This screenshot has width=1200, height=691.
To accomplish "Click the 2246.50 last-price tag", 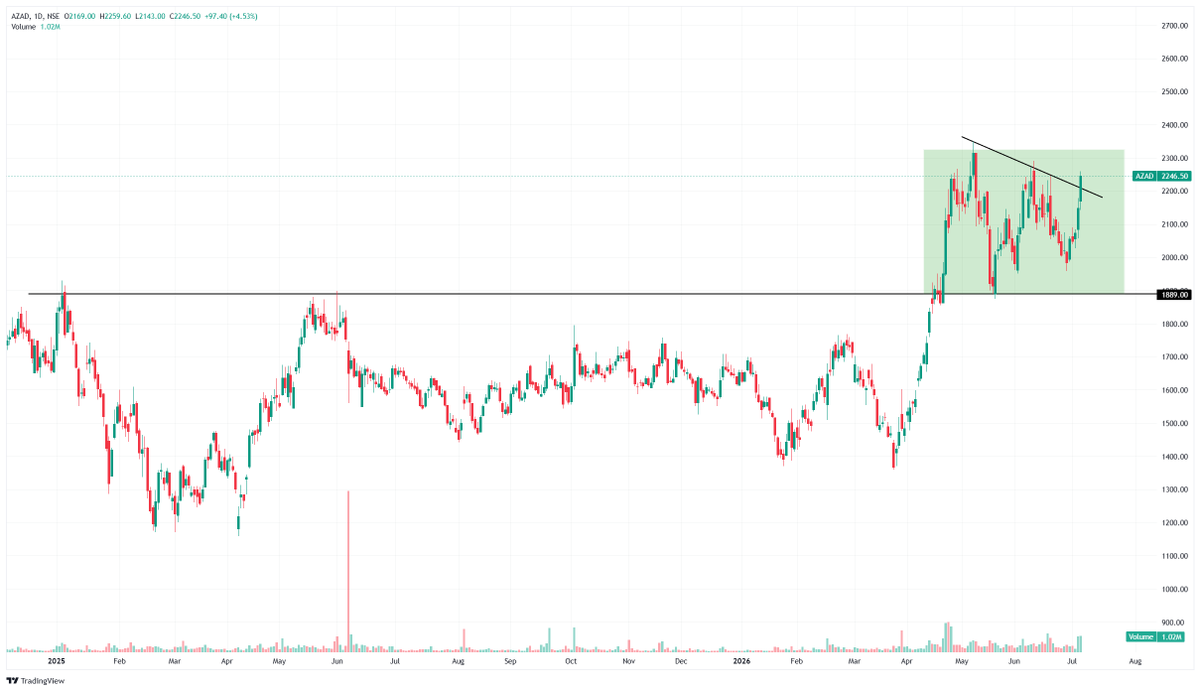I will tap(1174, 176).
